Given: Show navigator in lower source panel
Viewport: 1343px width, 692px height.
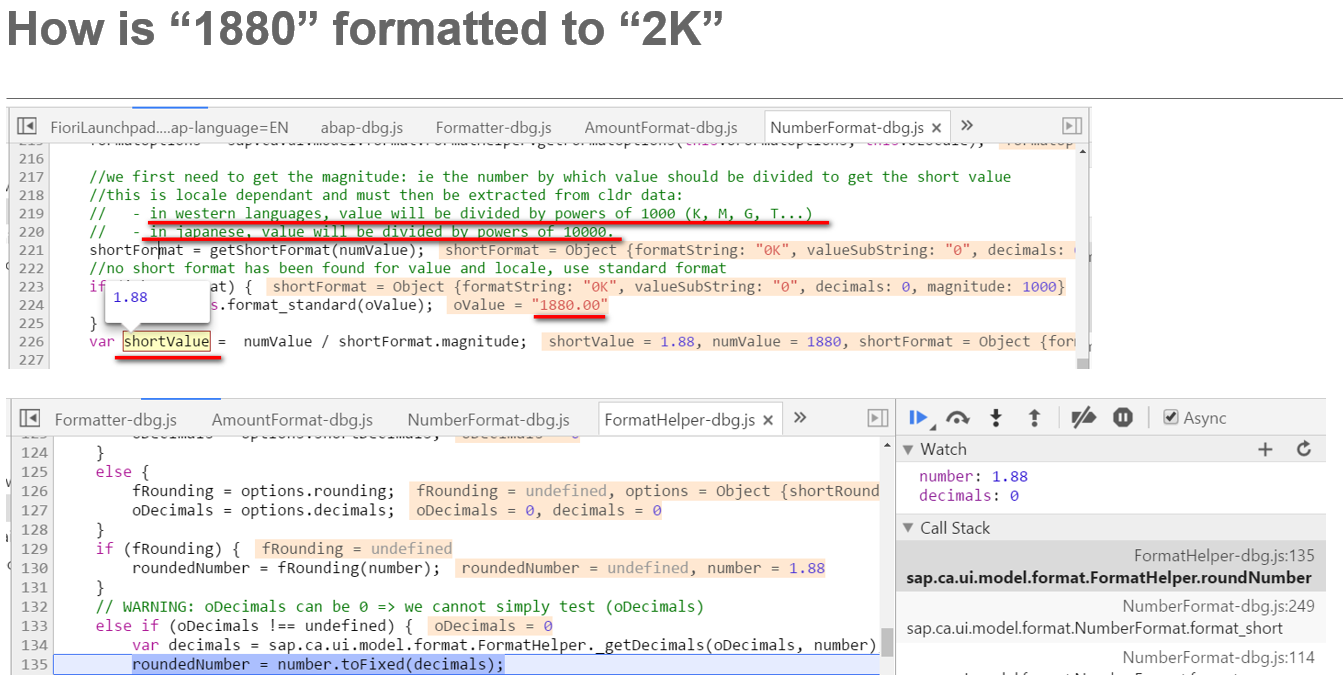Looking at the screenshot, I should click(31, 419).
